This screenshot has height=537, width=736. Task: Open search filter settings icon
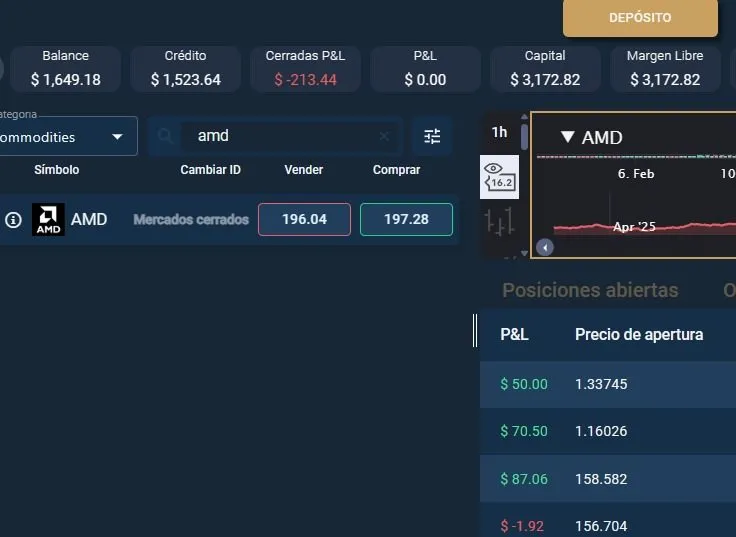coord(432,137)
